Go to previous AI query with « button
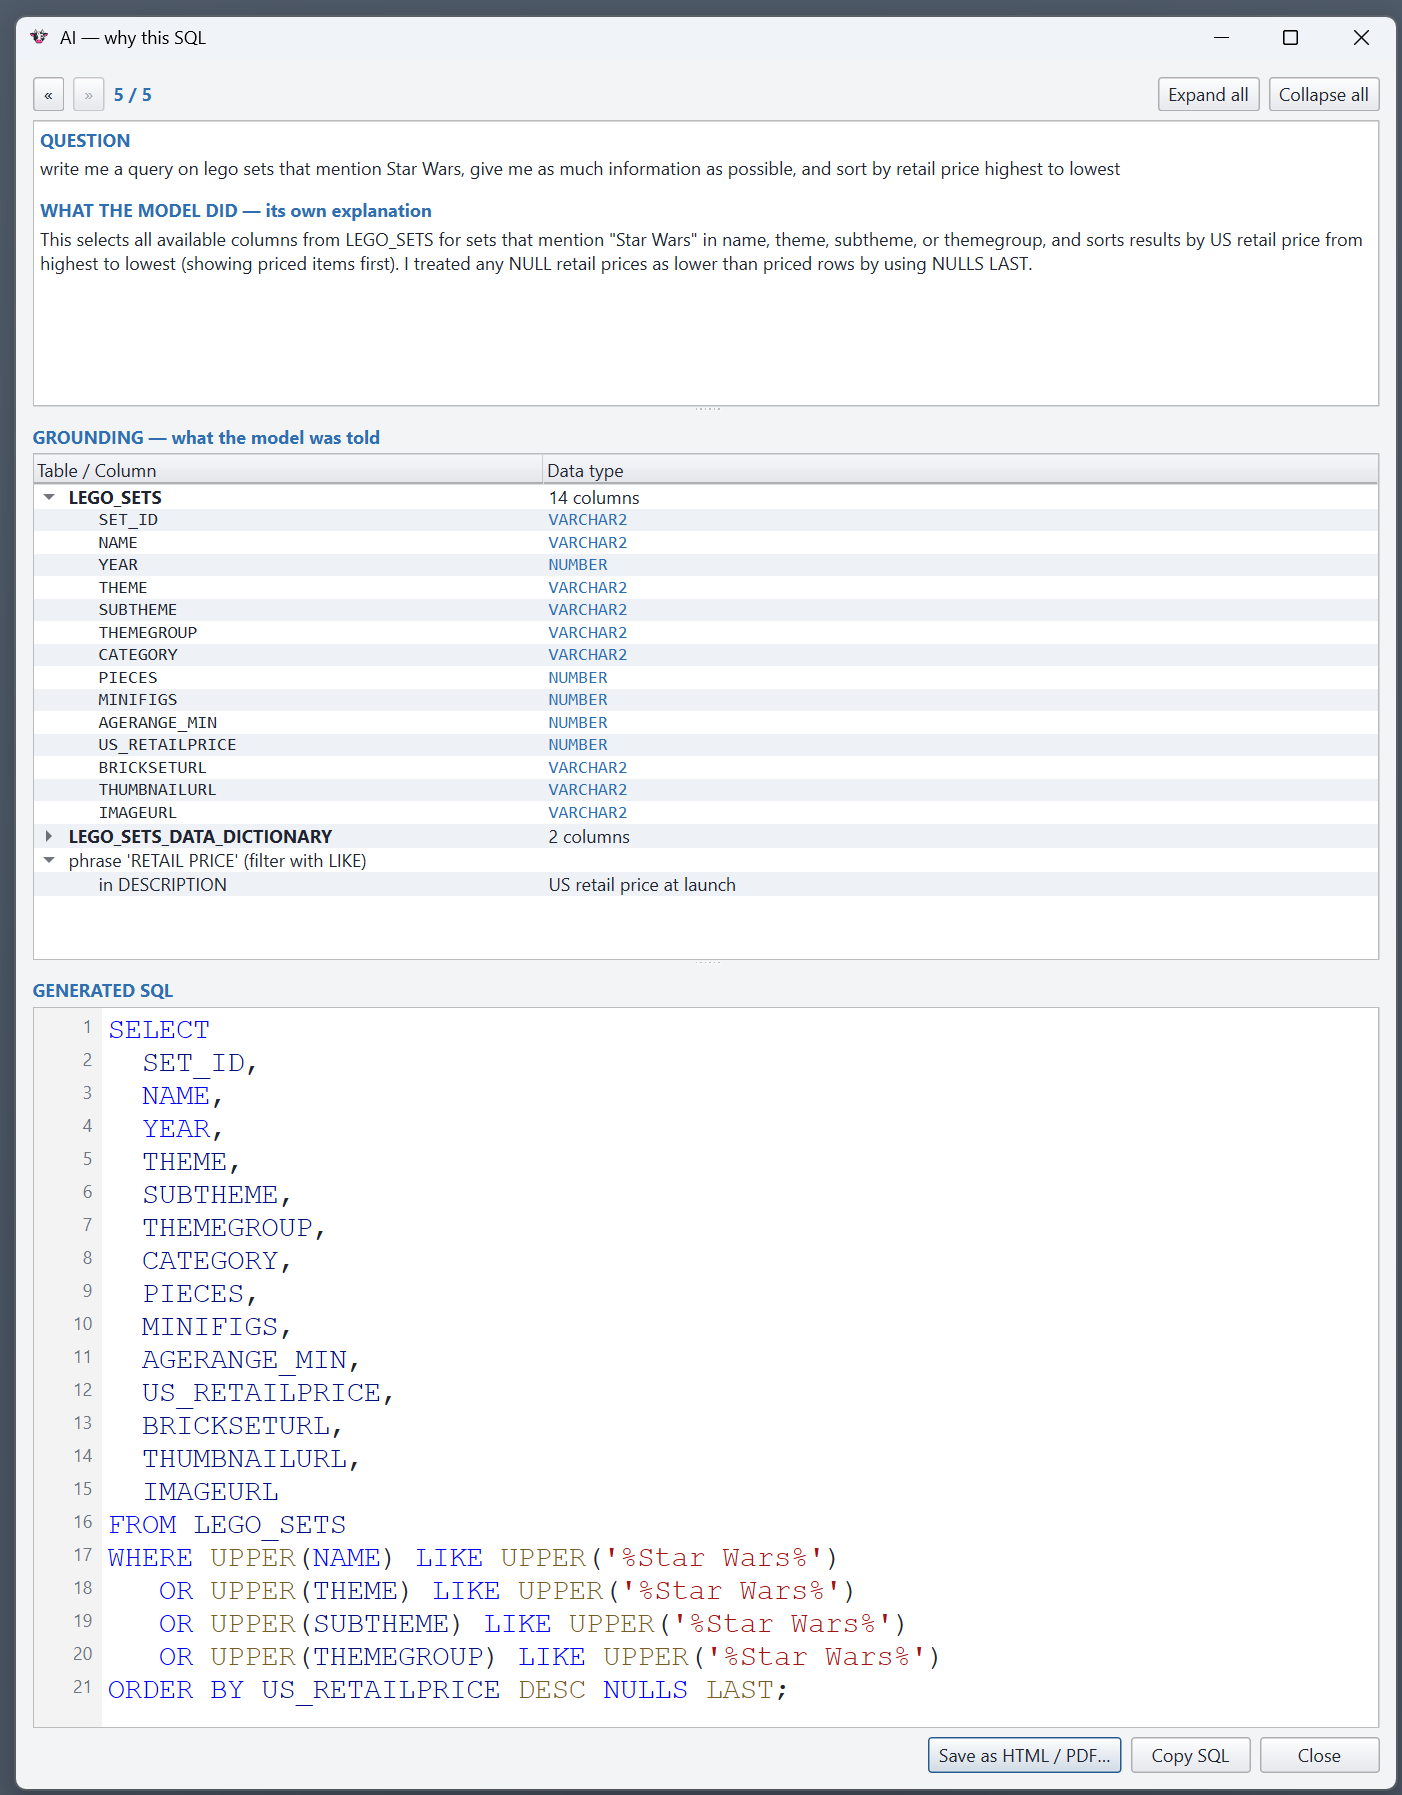Image resolution: width=1402 pixels, height=1795 pixels. tap(48, 95)
